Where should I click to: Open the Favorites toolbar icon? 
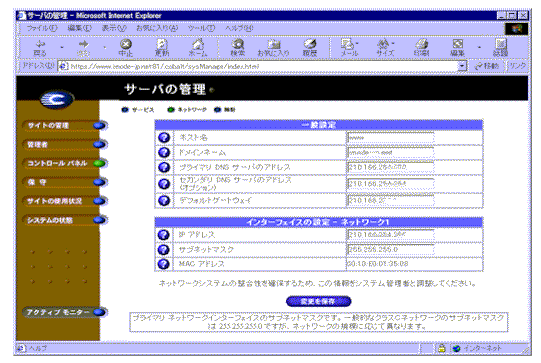(274, 48)
